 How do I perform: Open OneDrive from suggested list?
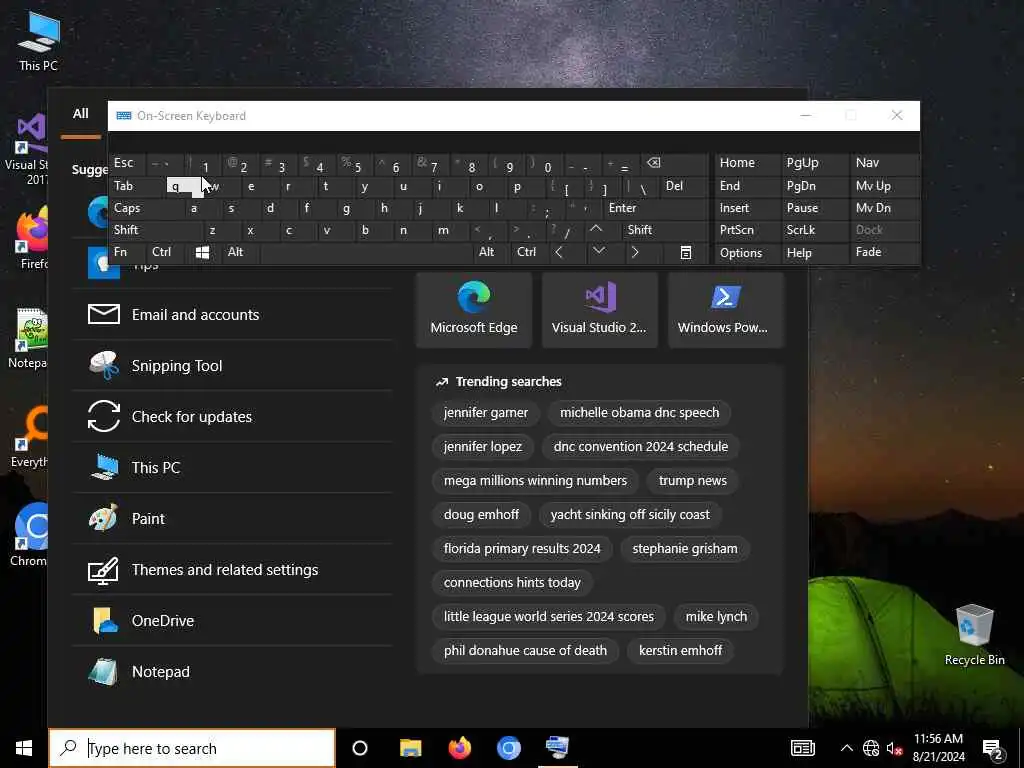point(232,620)
